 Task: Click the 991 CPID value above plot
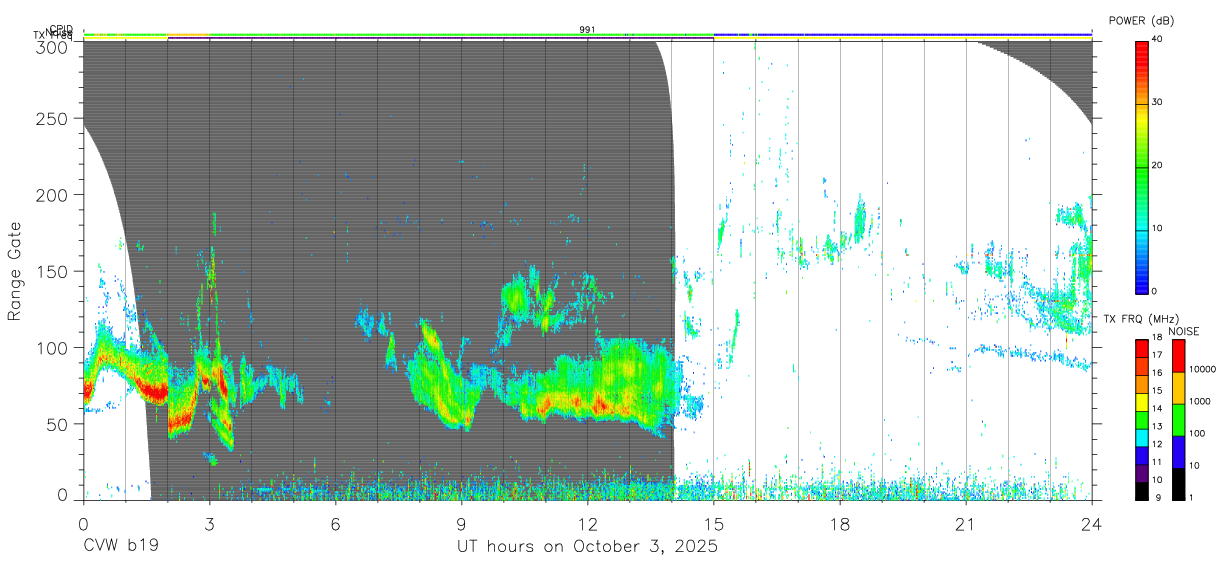pos(587,30)
